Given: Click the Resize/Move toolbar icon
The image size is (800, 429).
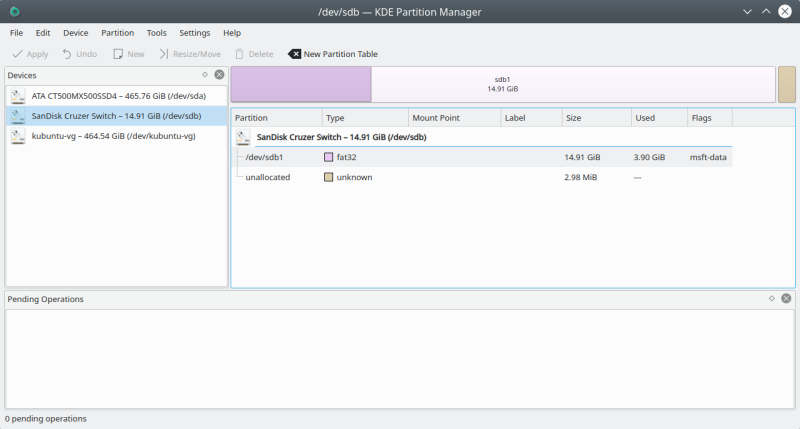Looking at the screenshot, I should point(164,54).
